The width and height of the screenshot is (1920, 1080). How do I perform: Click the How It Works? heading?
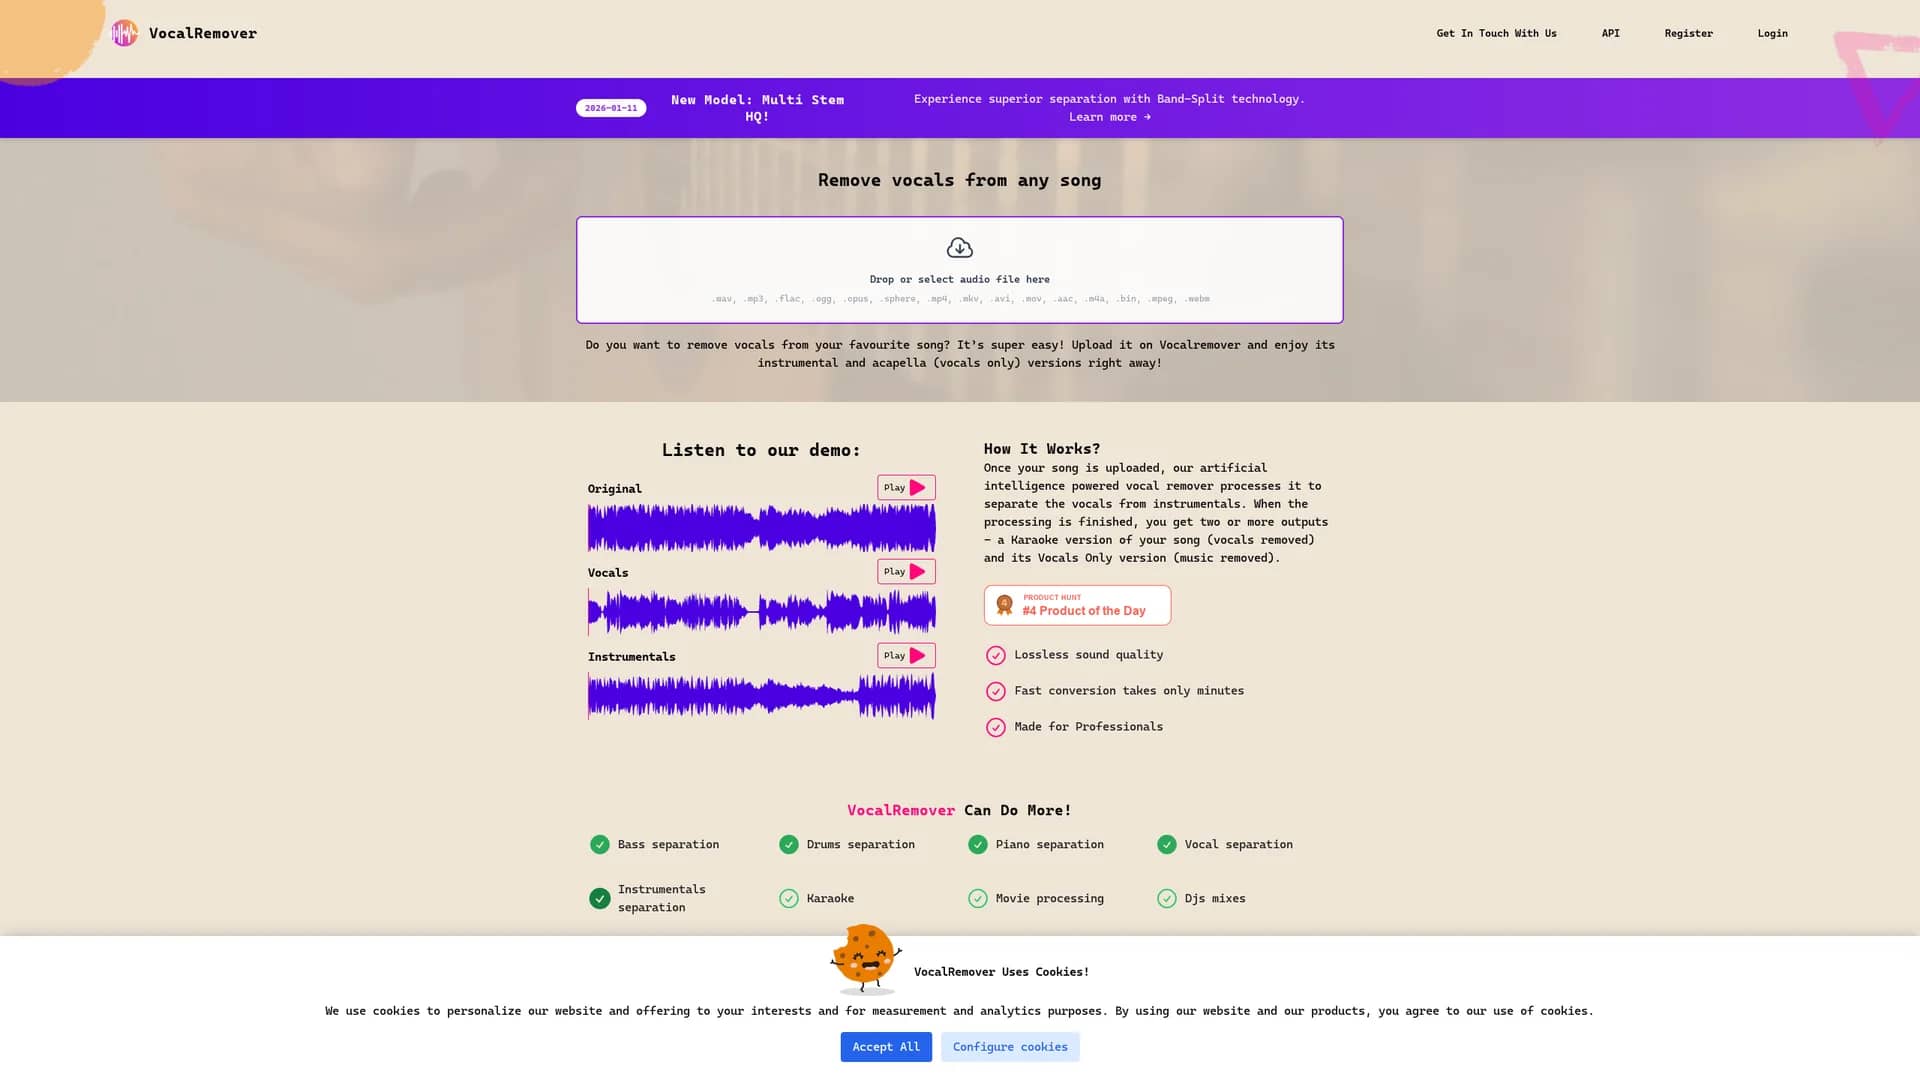1041,449
